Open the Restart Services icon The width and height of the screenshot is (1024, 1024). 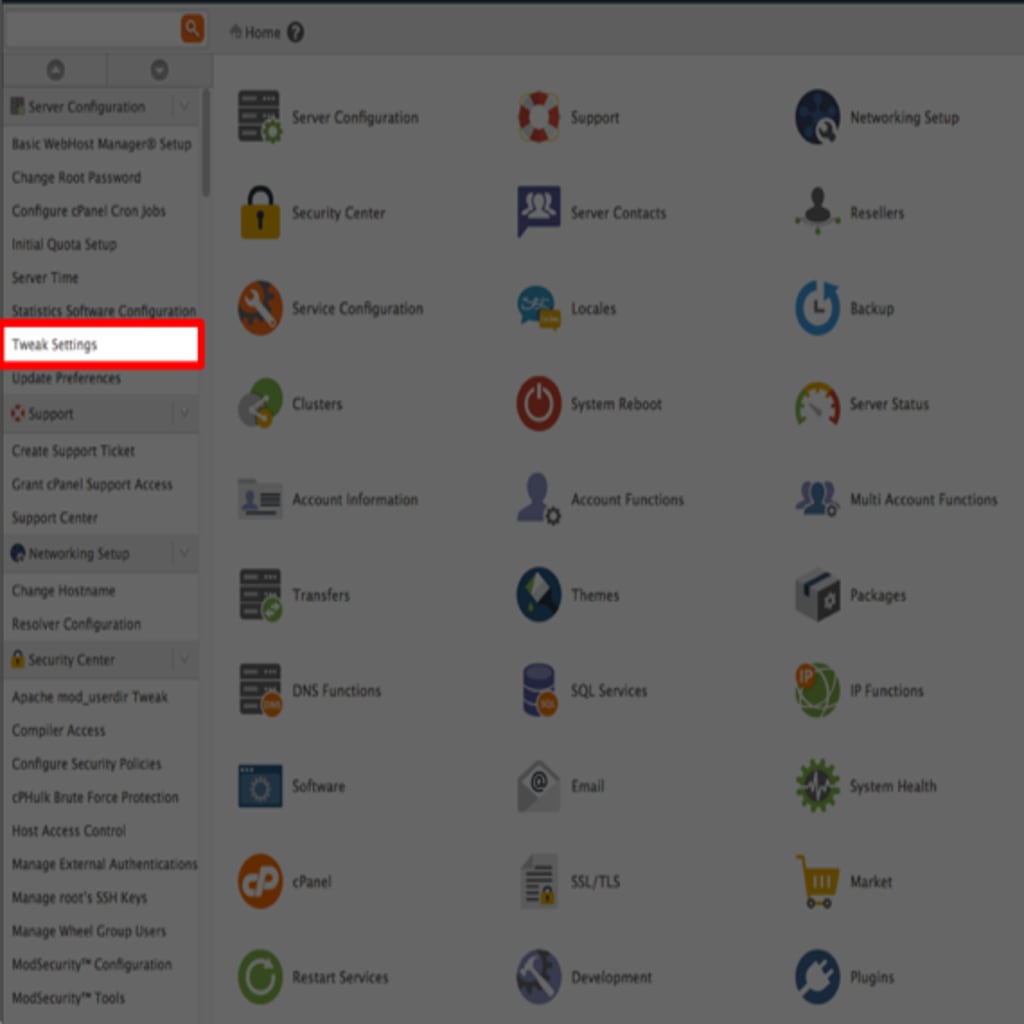(260, 977)
